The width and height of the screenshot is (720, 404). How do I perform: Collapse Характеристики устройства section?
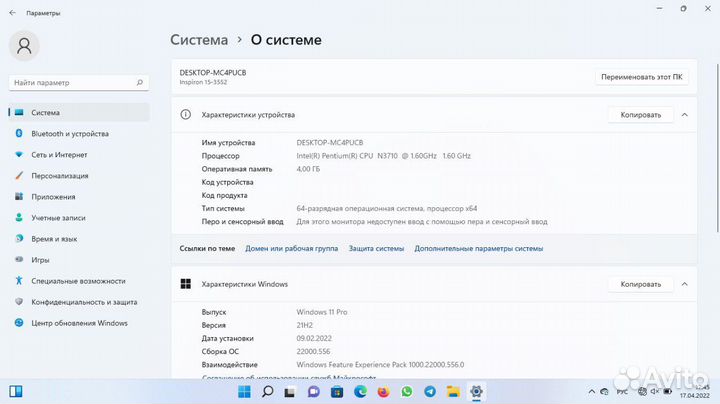click(x=685, y=115)
